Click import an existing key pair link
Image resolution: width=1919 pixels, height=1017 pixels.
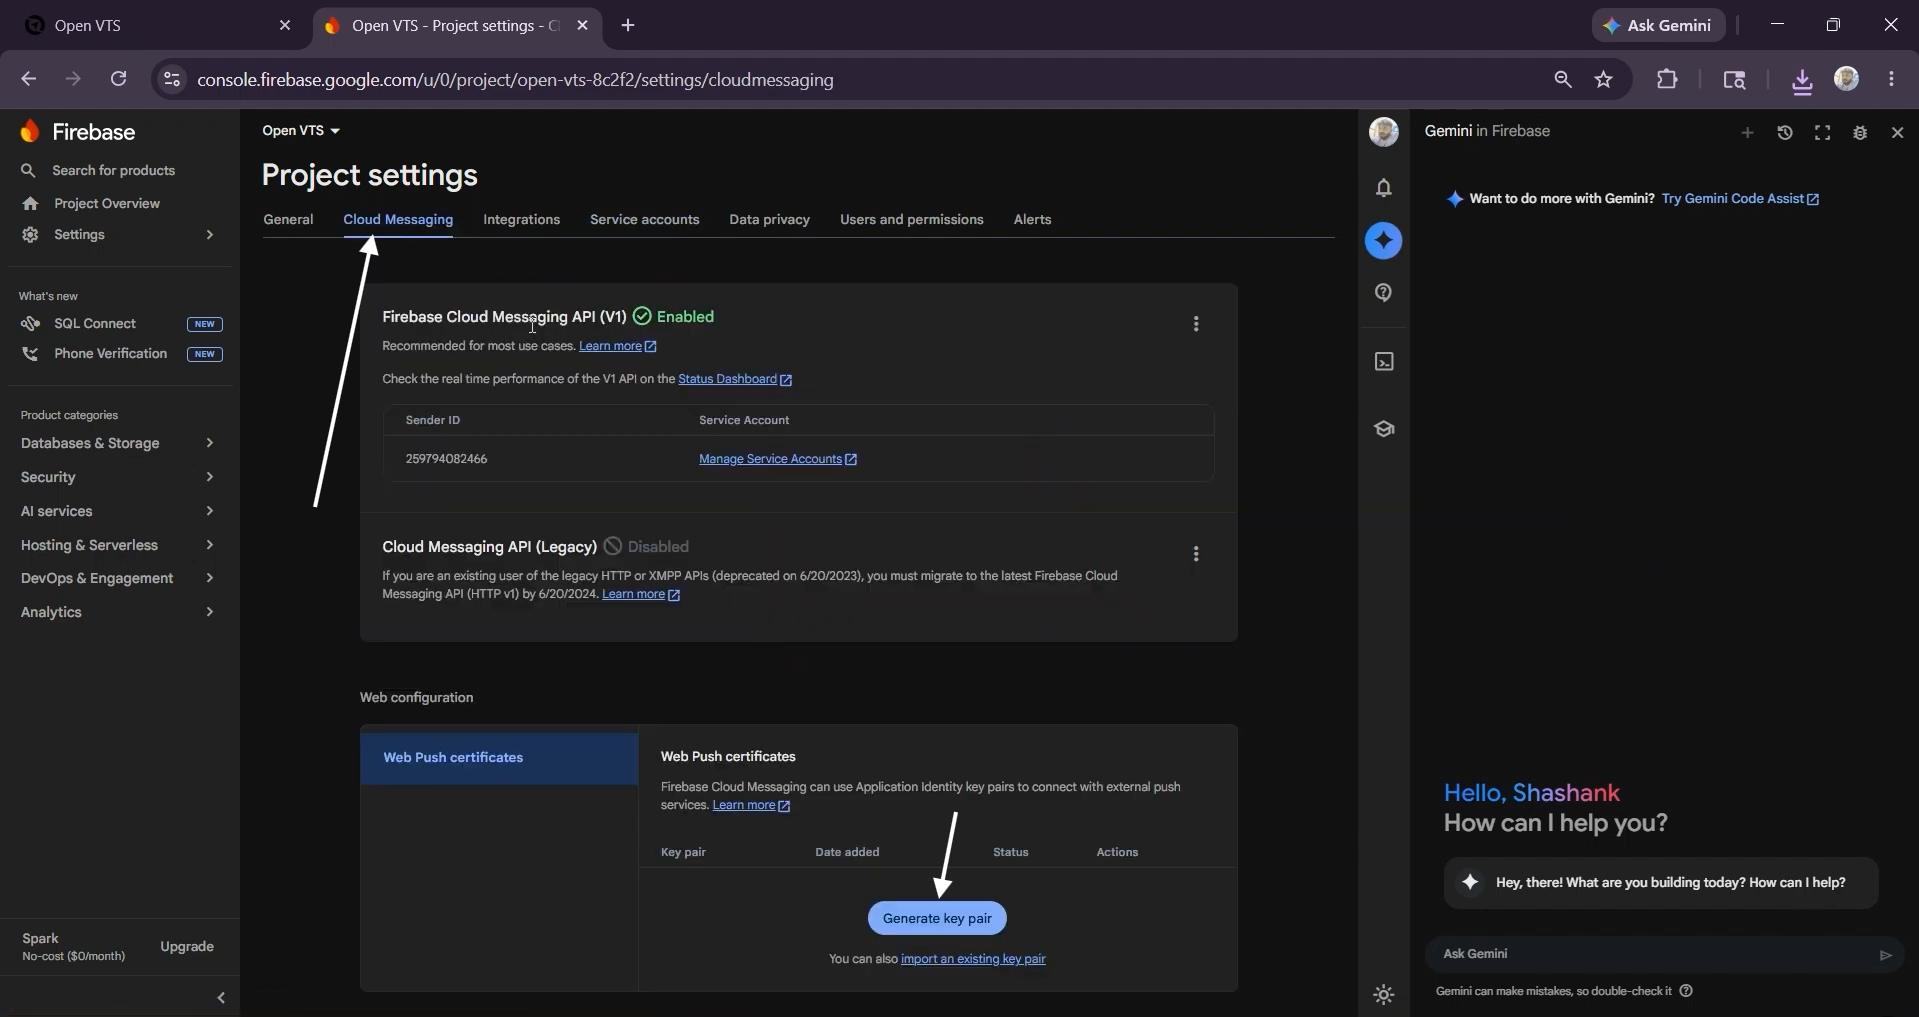[x=973, y=959]
